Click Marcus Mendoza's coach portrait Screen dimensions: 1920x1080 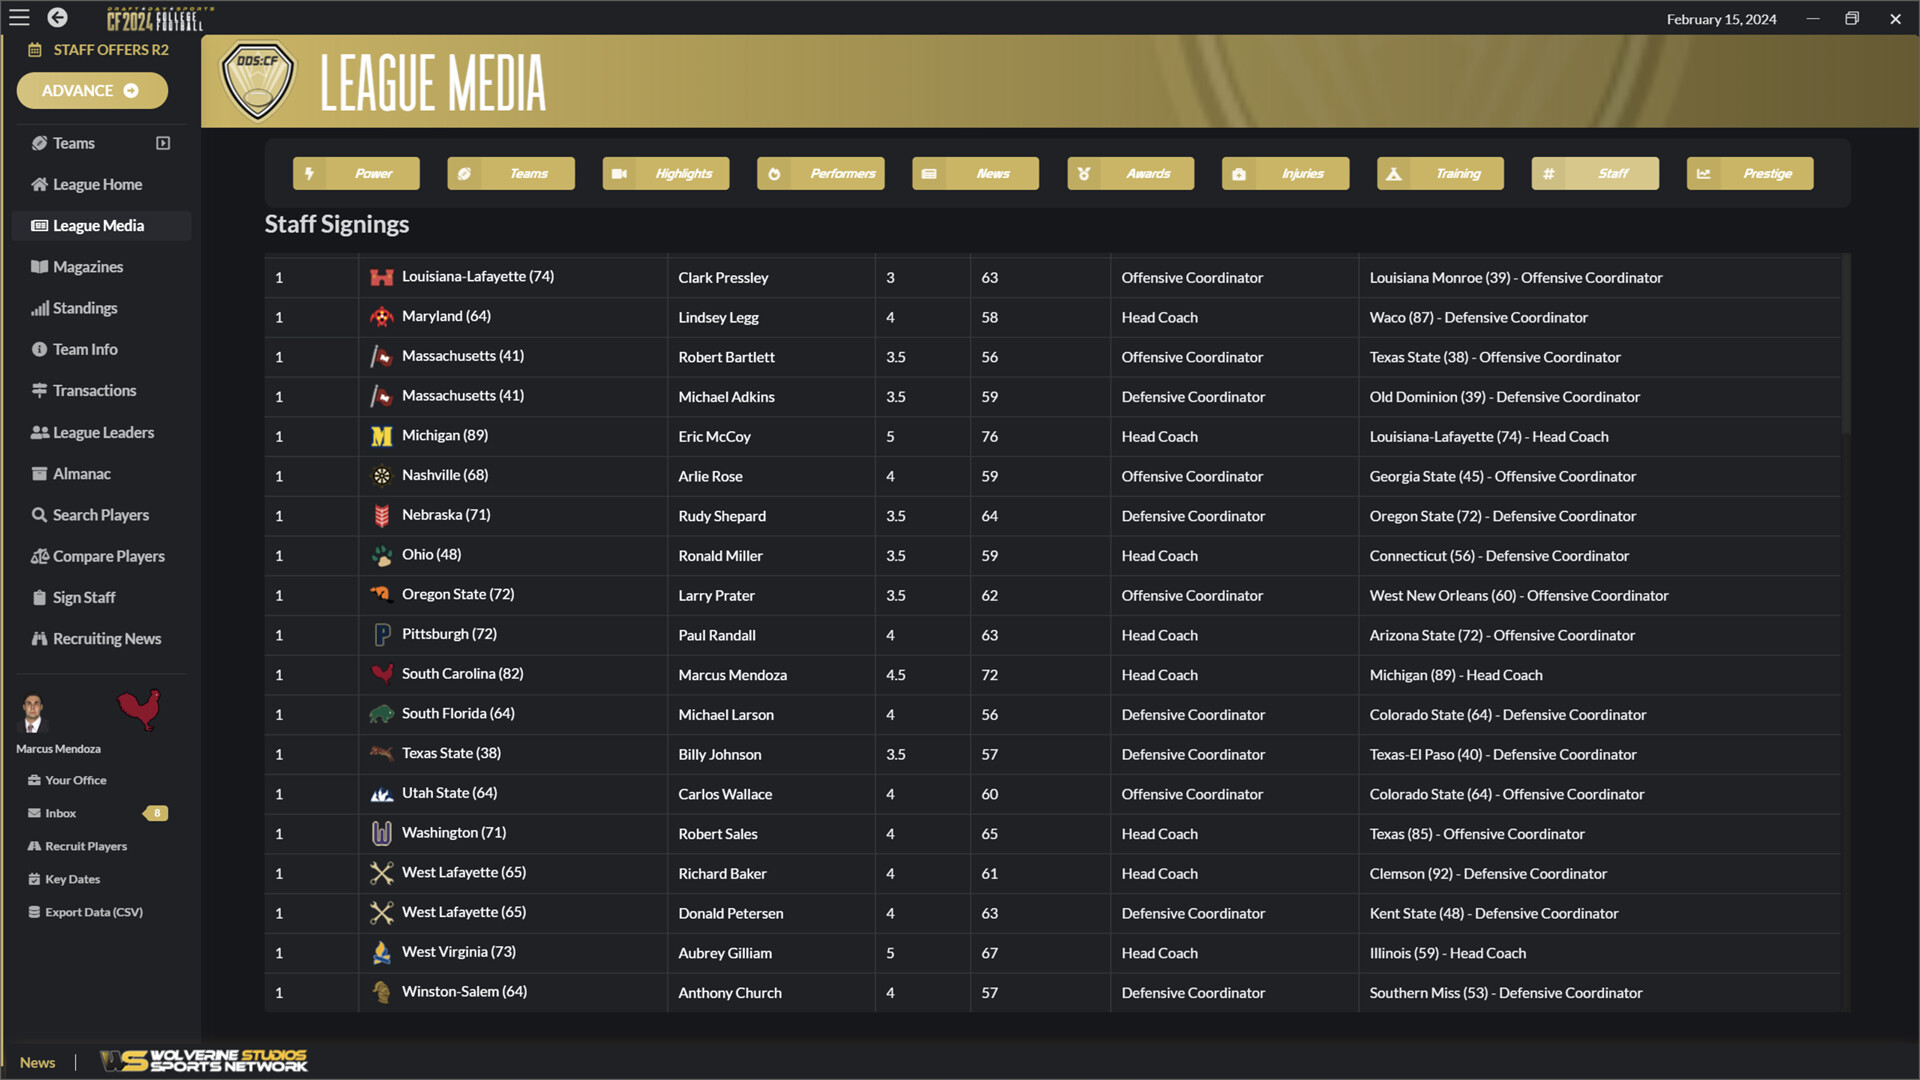33,712
